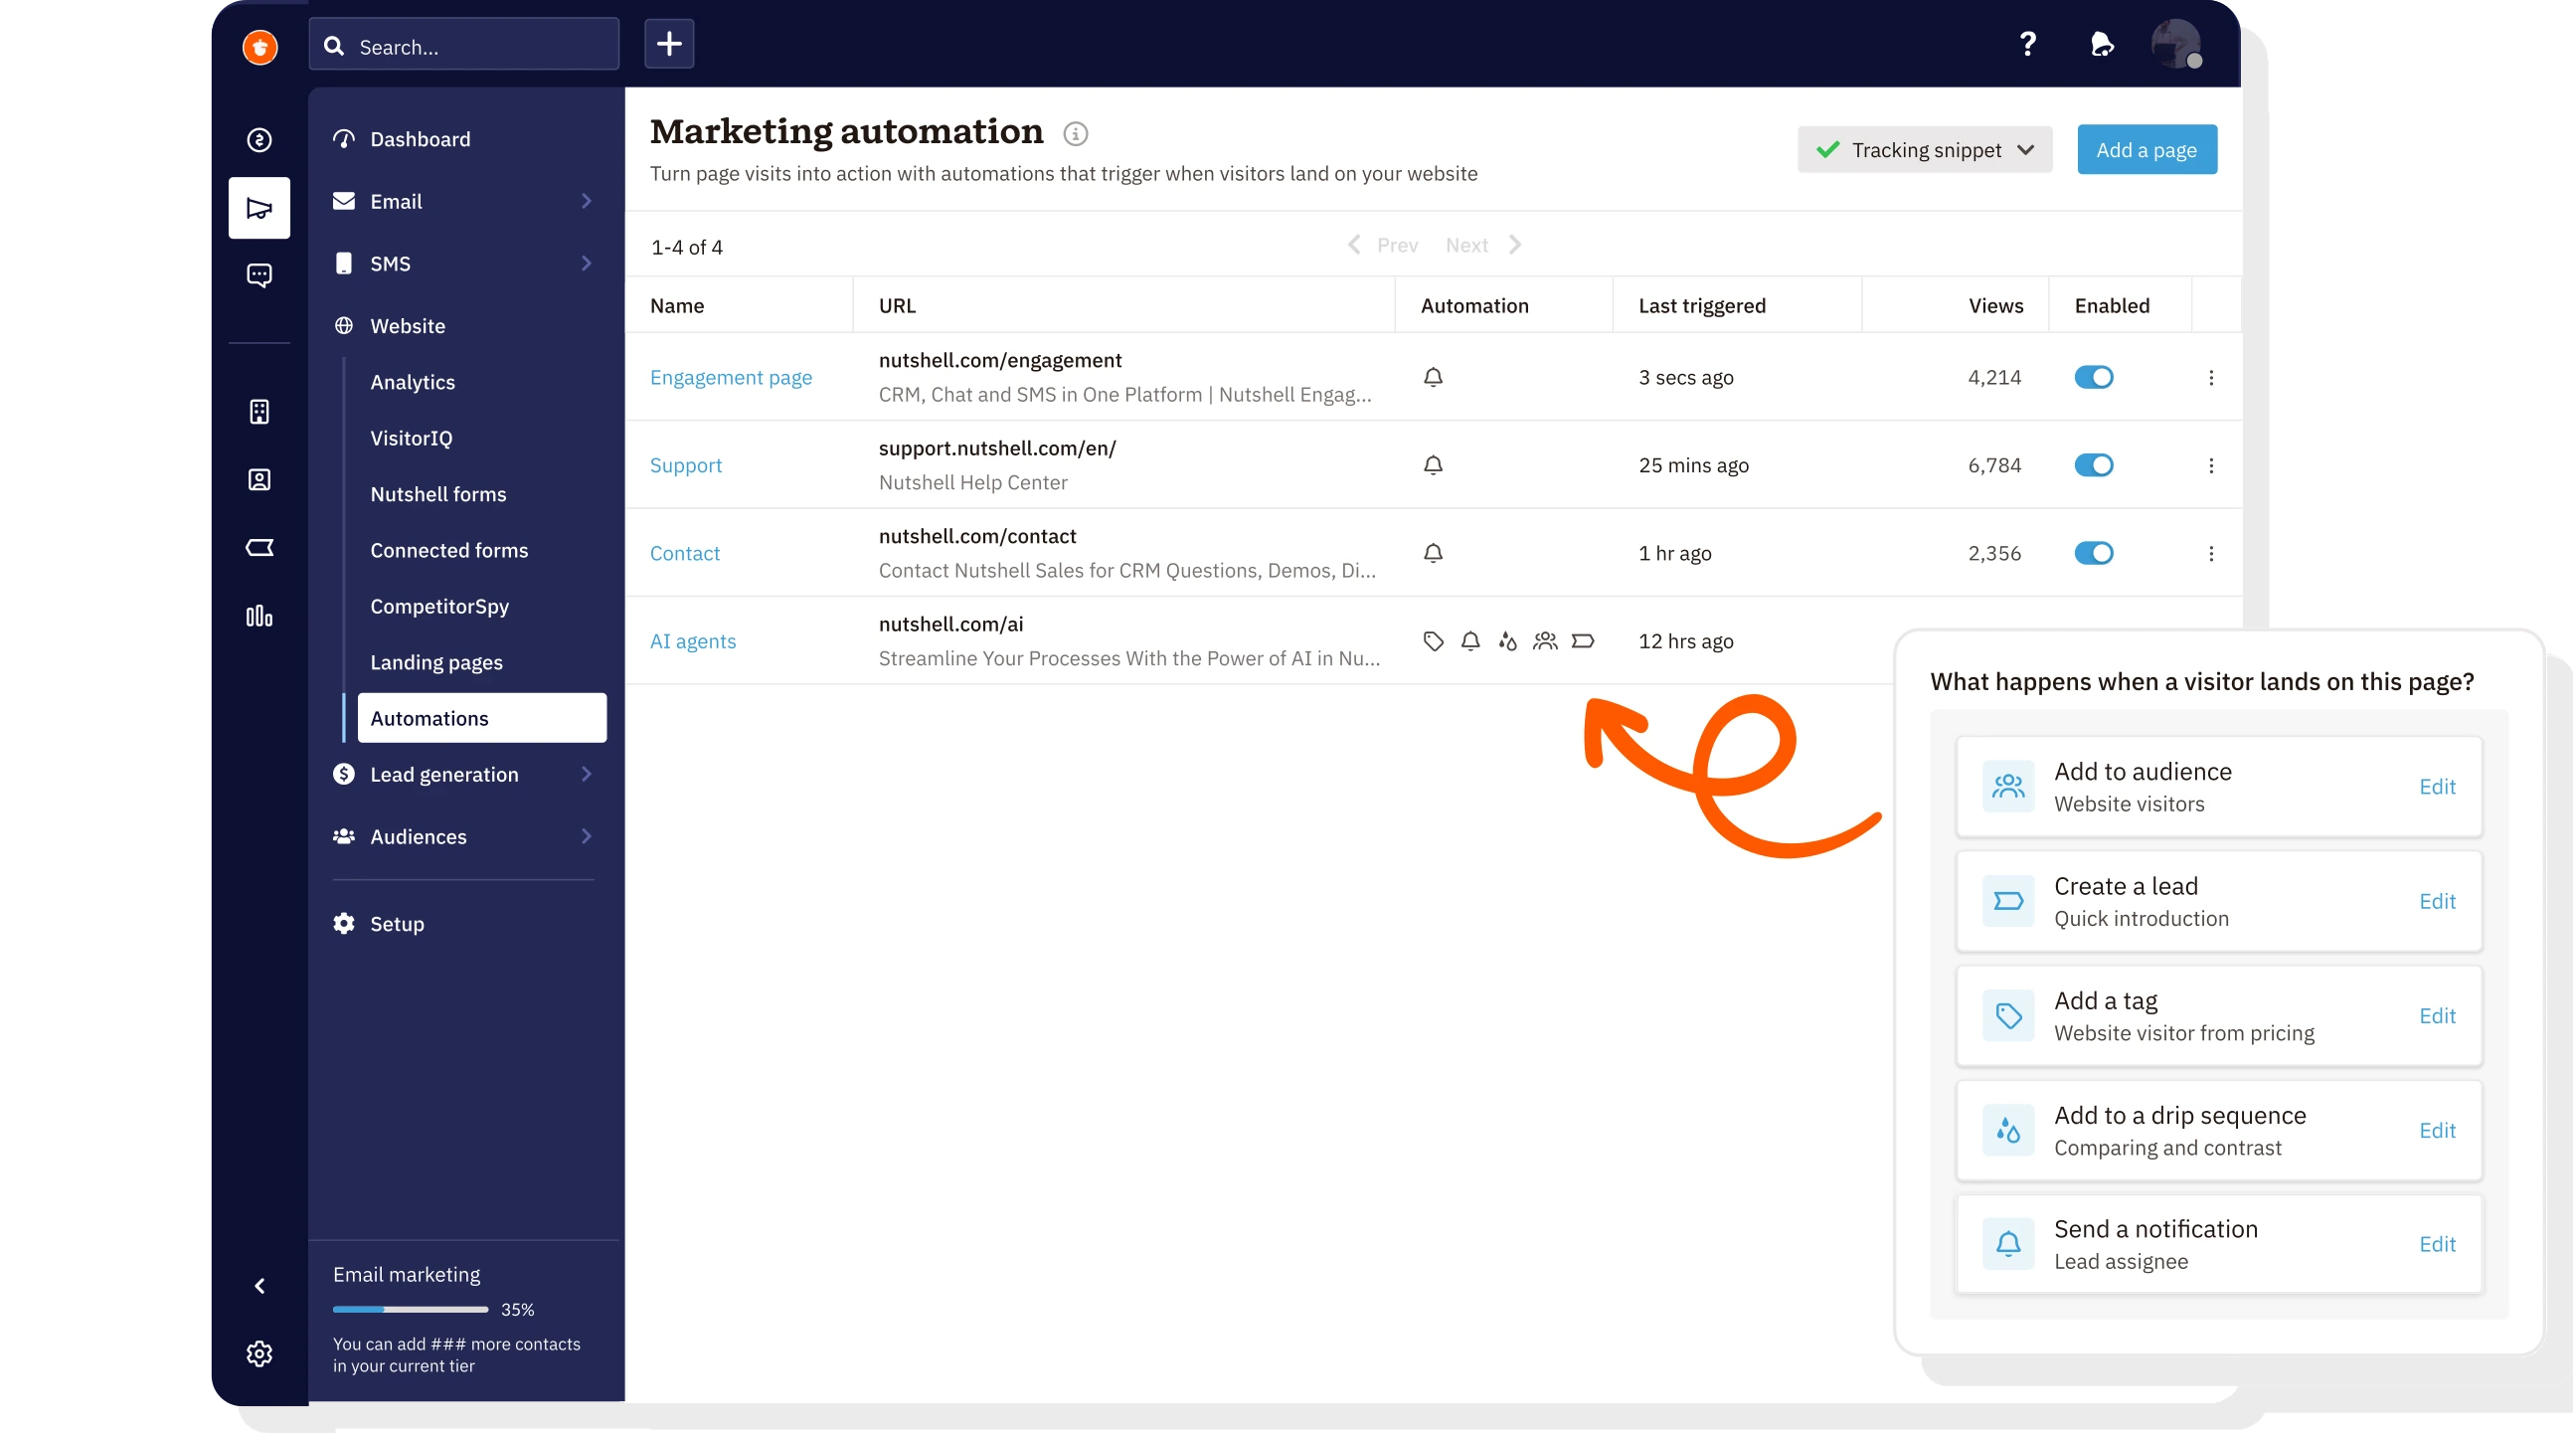Go to VisitorIQ menu item
Image resolution: width=2576 pixels, height=1433 pixels.
tap(411, 438)
